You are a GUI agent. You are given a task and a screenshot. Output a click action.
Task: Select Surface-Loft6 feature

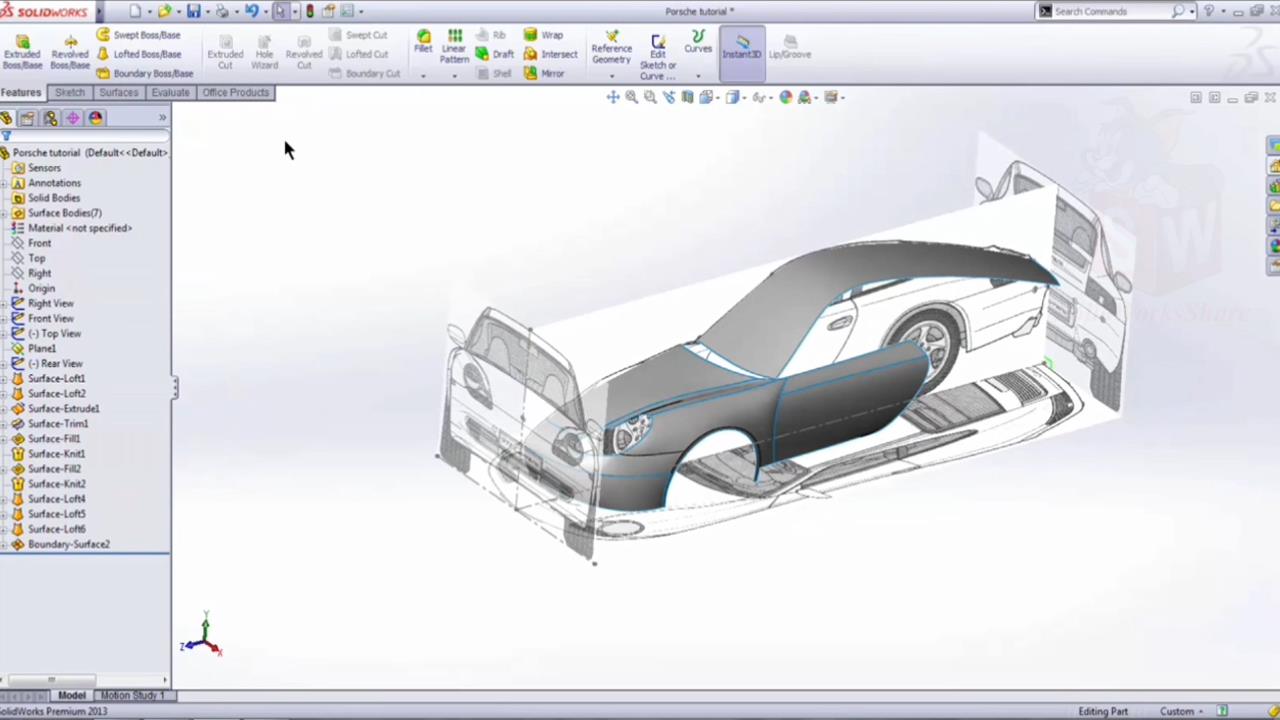[56, 529]
